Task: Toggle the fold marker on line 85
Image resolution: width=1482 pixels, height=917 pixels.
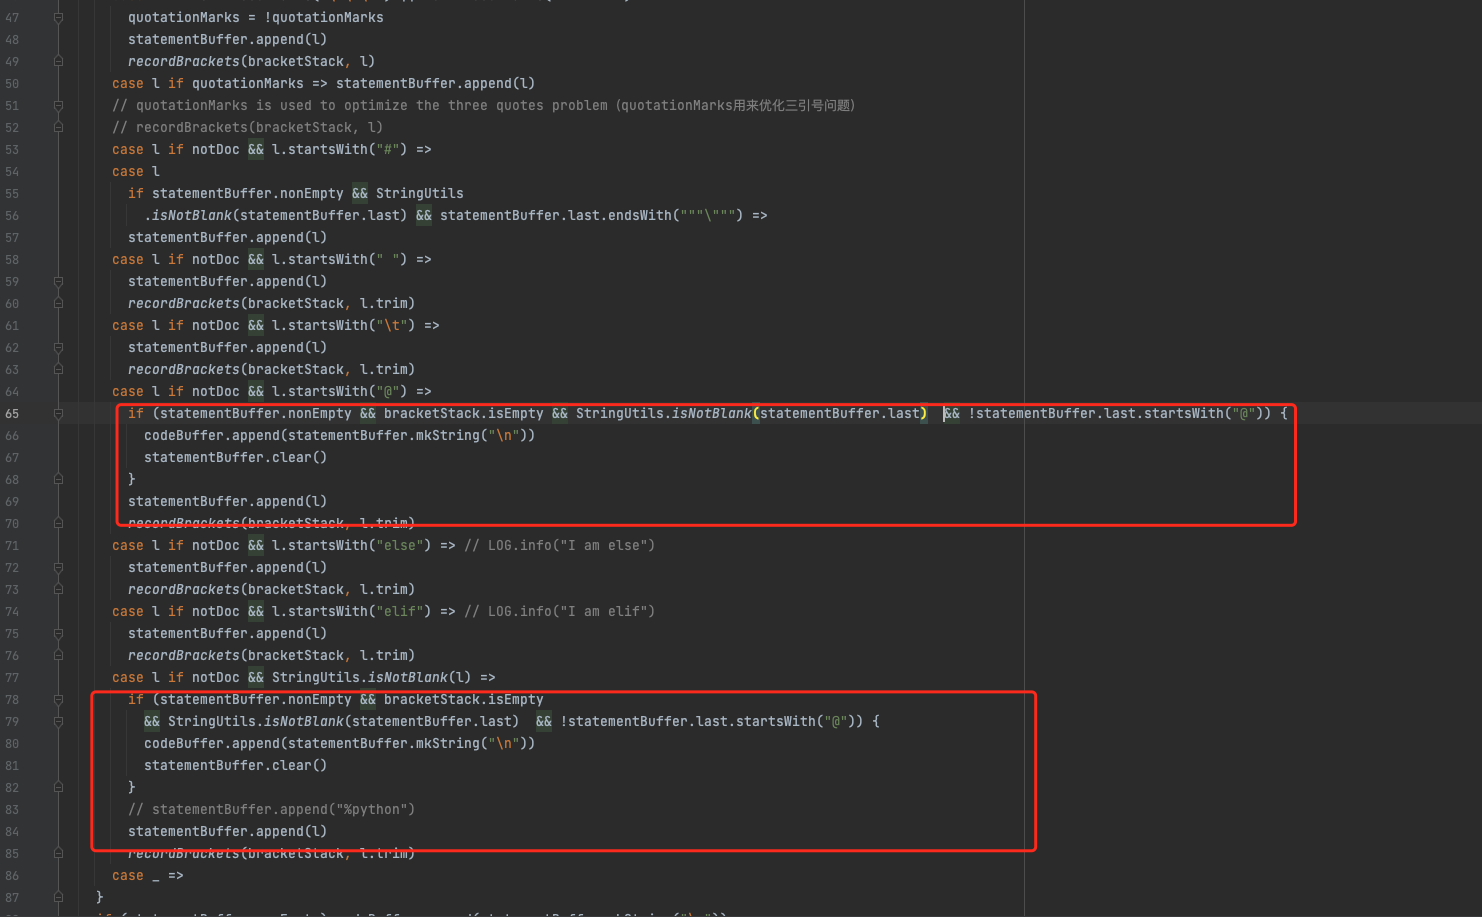Action: [x=58, y=854]
